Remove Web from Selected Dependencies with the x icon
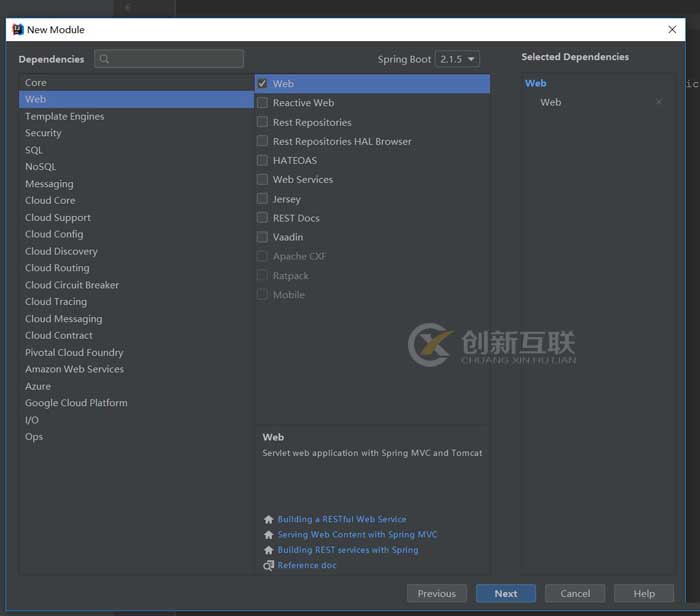This screenshot has height=616, width=700. 658,102
